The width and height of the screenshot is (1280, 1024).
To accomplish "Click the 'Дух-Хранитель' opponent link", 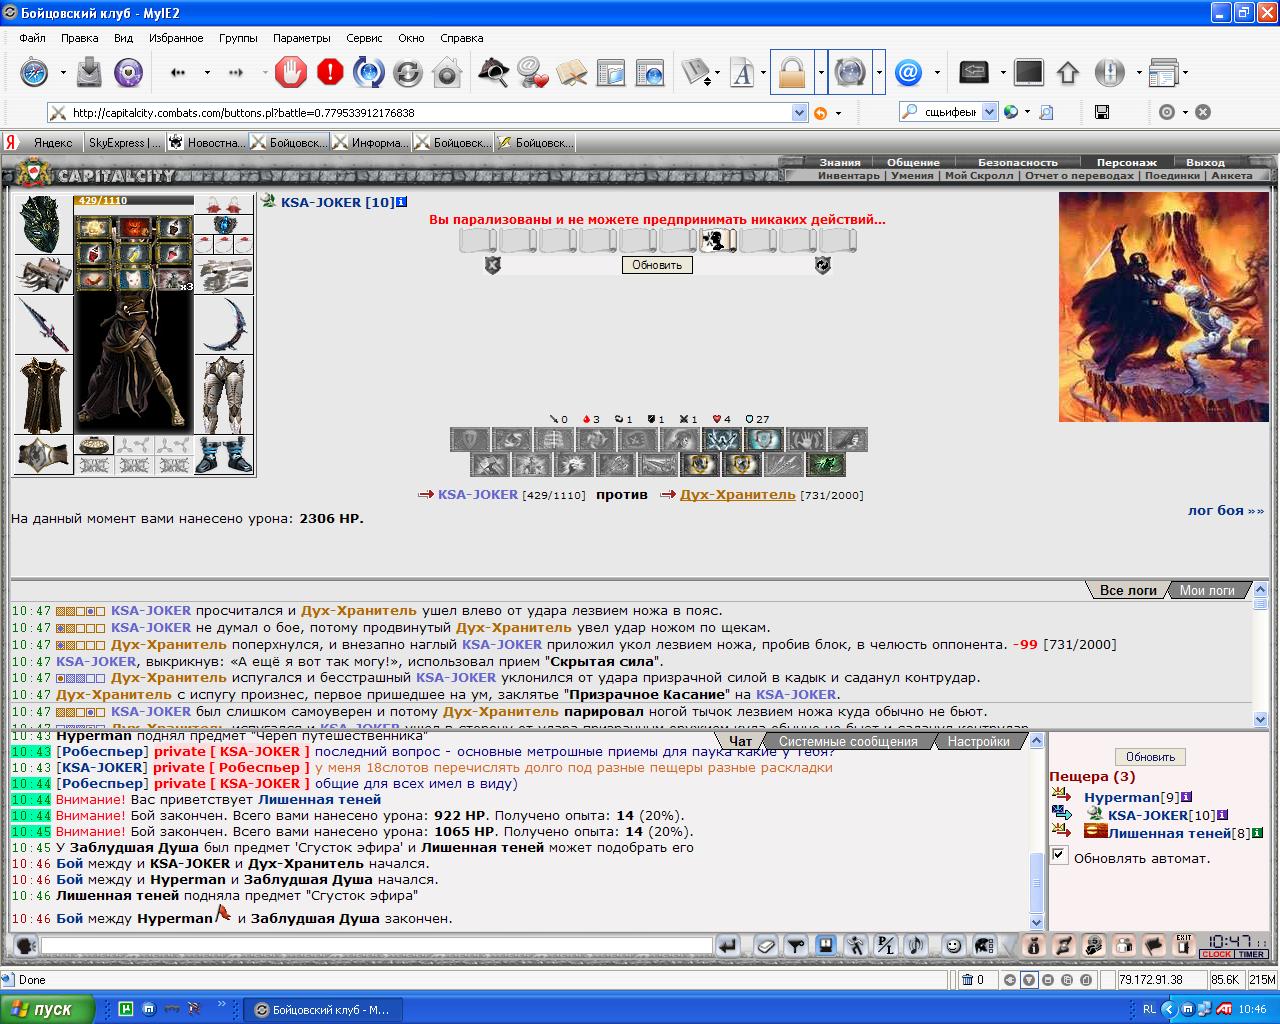I will coord(738,494).
